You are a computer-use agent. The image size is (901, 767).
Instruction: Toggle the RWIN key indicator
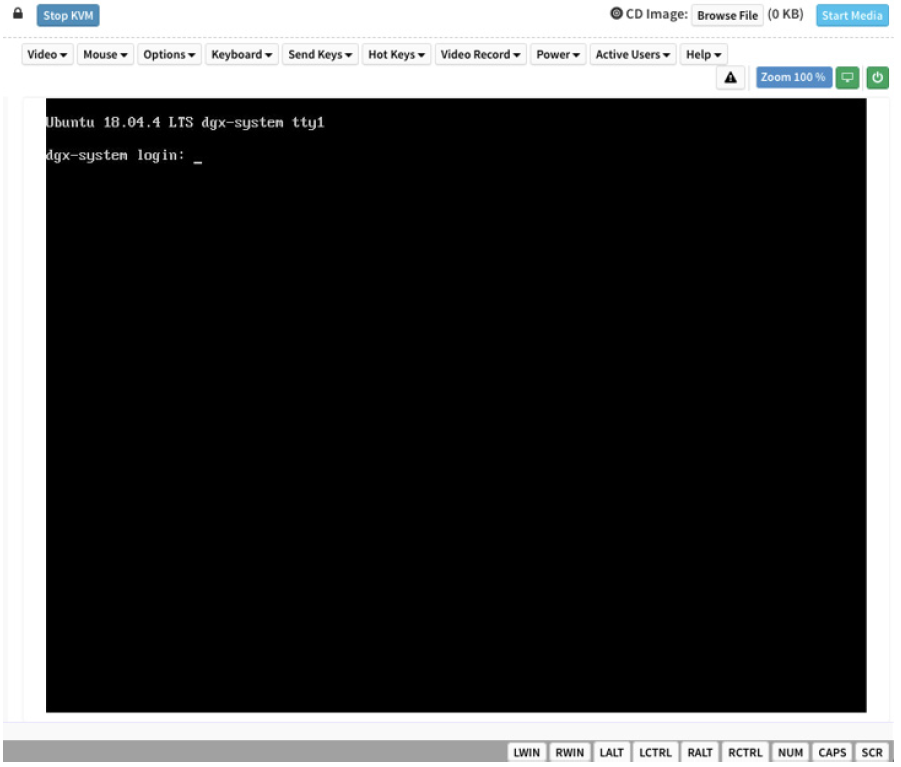tap(569, 752)
